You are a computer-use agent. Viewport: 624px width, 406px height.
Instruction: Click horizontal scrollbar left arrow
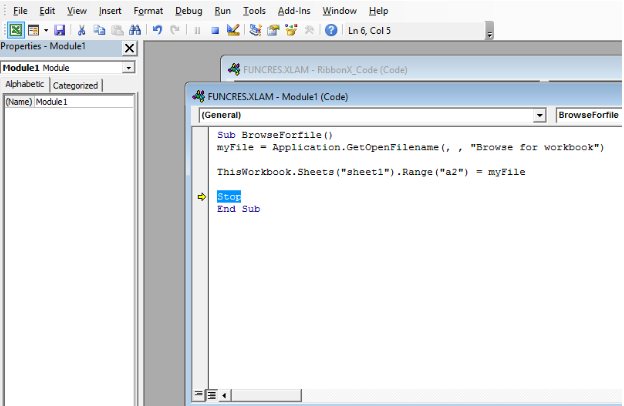pos(224,395)
